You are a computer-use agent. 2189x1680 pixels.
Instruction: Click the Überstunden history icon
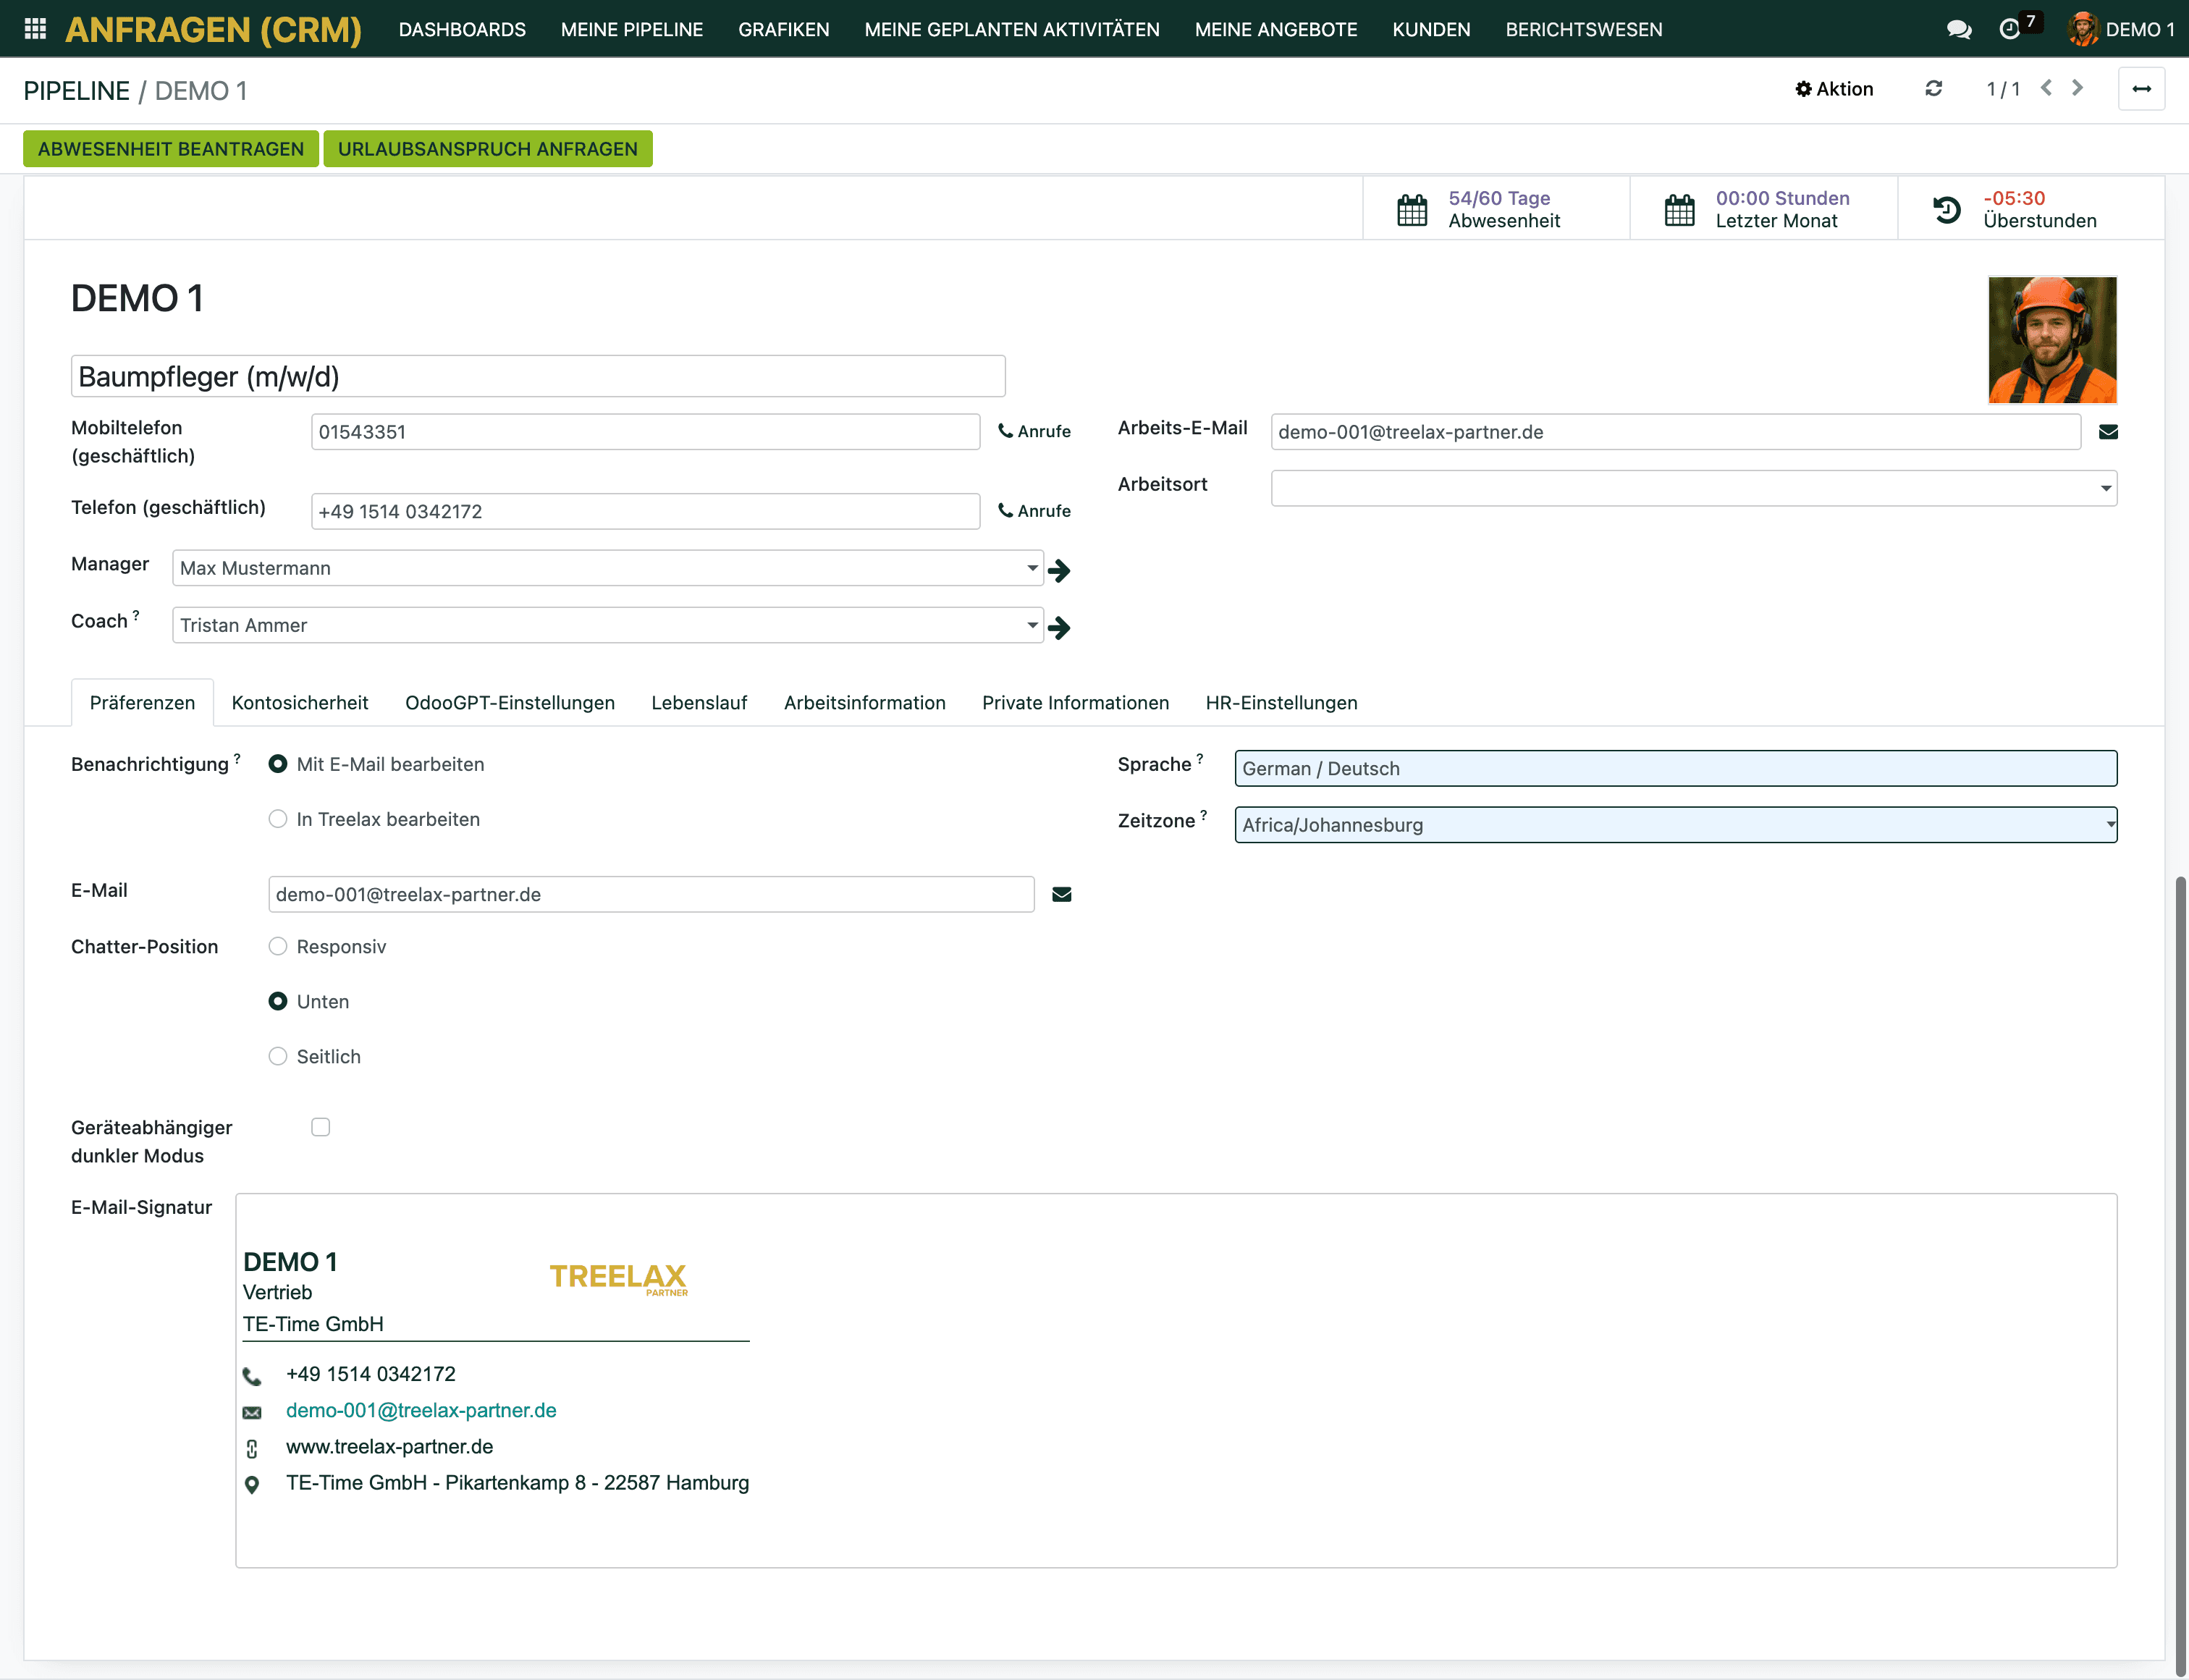[x=1946, y=210]
